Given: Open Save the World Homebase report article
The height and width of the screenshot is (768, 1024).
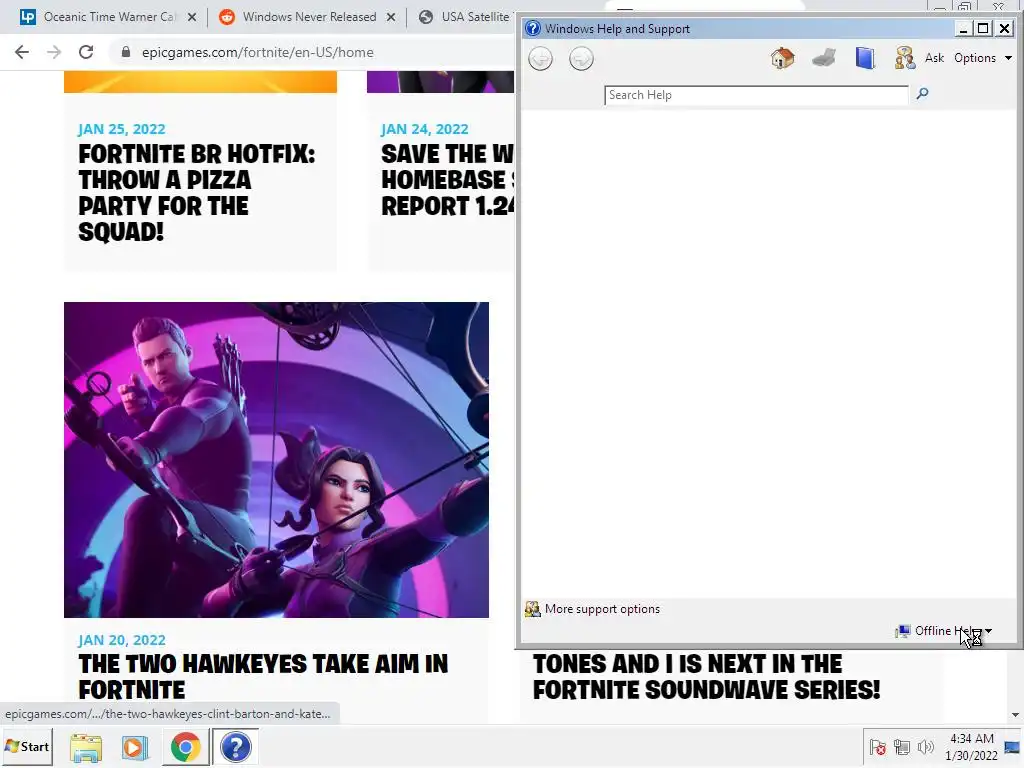Looking at the screenshot, I should [x=447, y=180].
